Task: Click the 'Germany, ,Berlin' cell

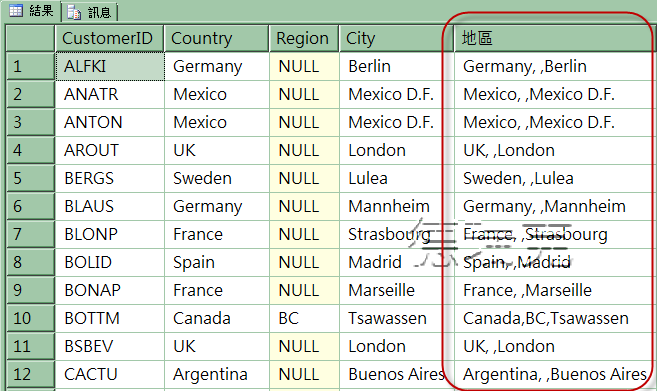Action: tap(556, 66)
